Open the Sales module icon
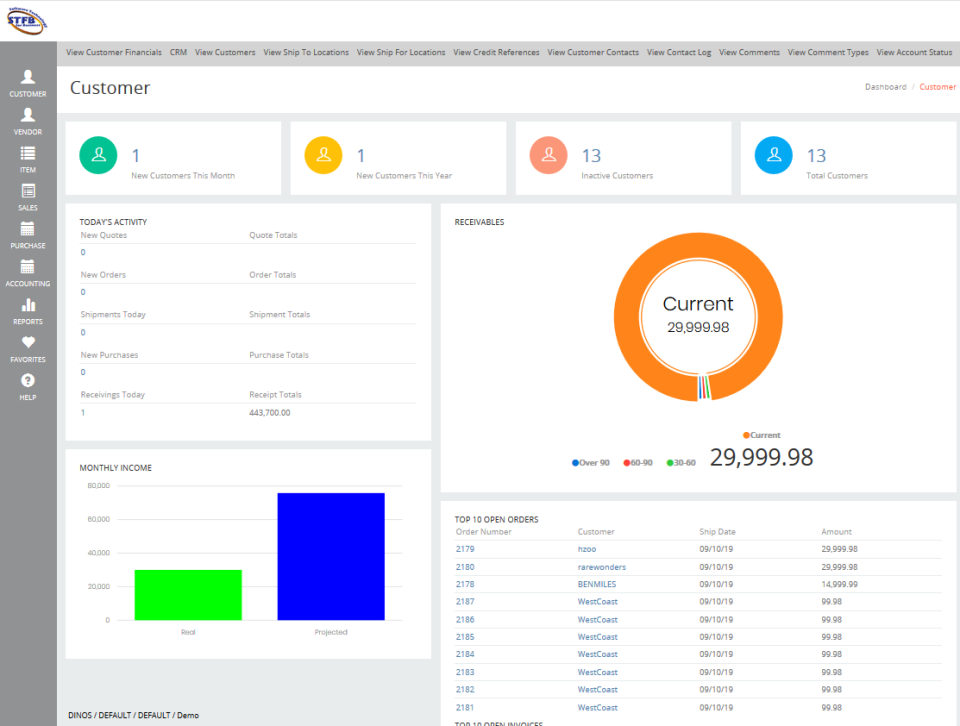 28,190
